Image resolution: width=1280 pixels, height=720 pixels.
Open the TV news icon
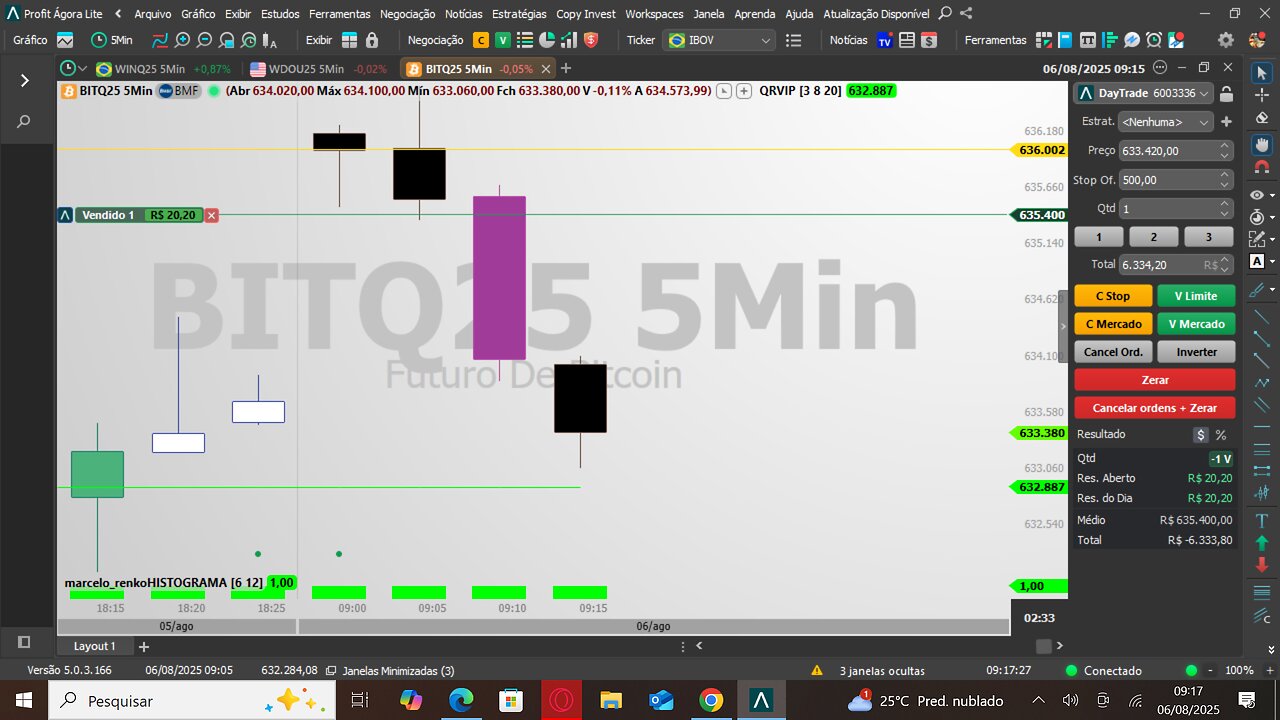coord(885,40)
